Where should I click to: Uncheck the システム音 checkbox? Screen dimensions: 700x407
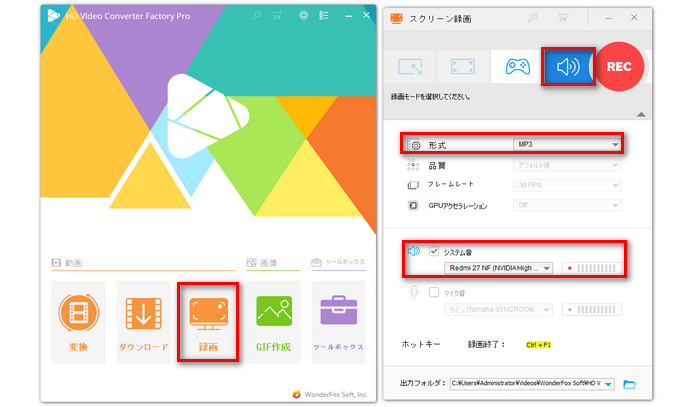tap(433, 251)
